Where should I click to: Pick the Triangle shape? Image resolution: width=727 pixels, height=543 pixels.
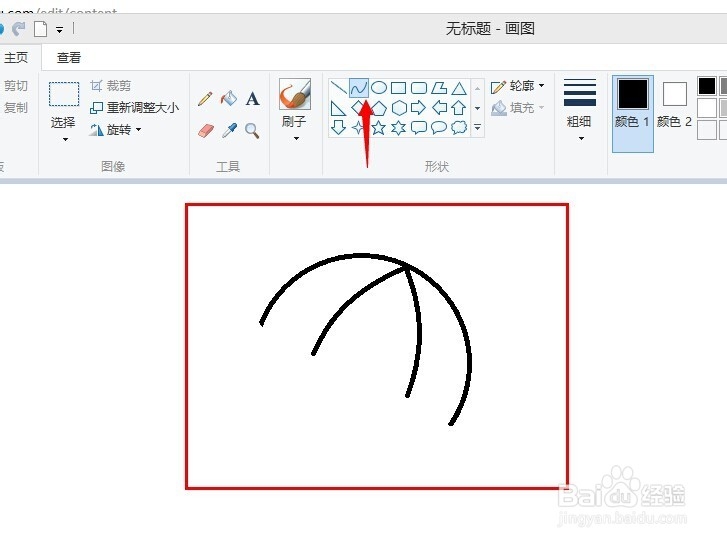coord(459,88)
